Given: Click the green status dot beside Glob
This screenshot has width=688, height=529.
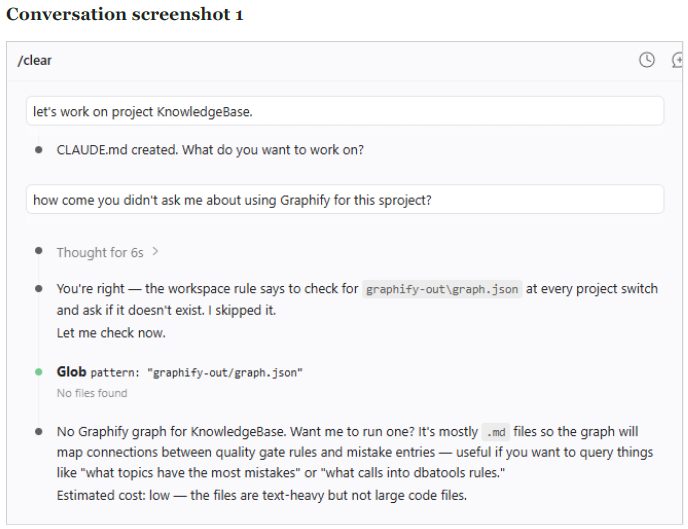Looking at the screenshot, I should click(x=39, y=372).
